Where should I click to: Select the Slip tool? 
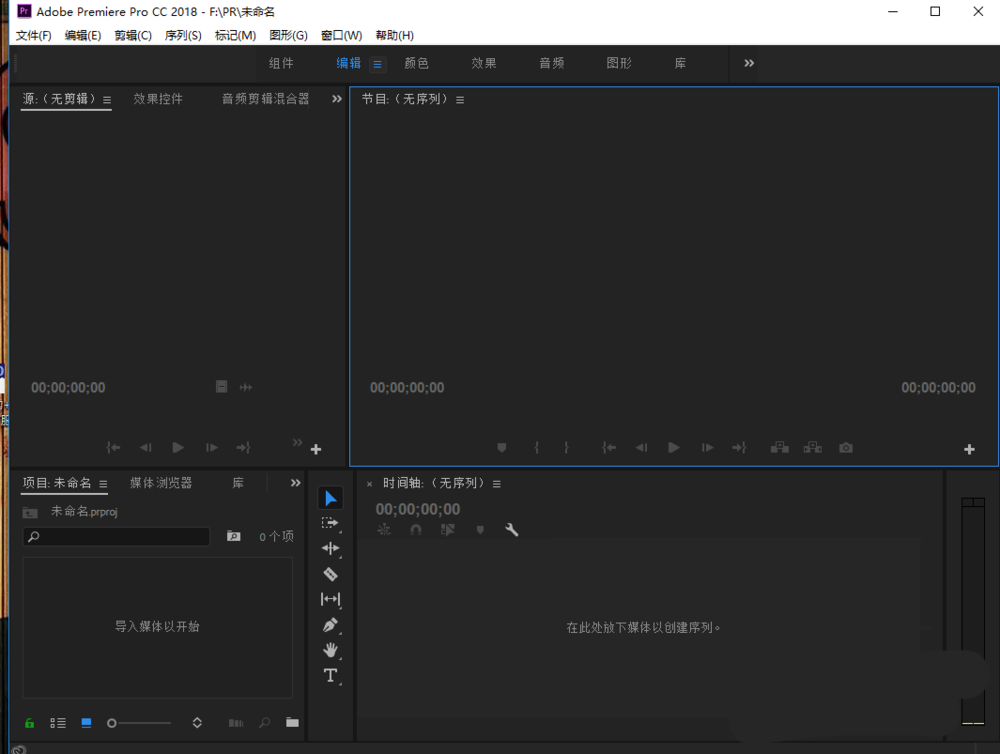coord(330,599)
